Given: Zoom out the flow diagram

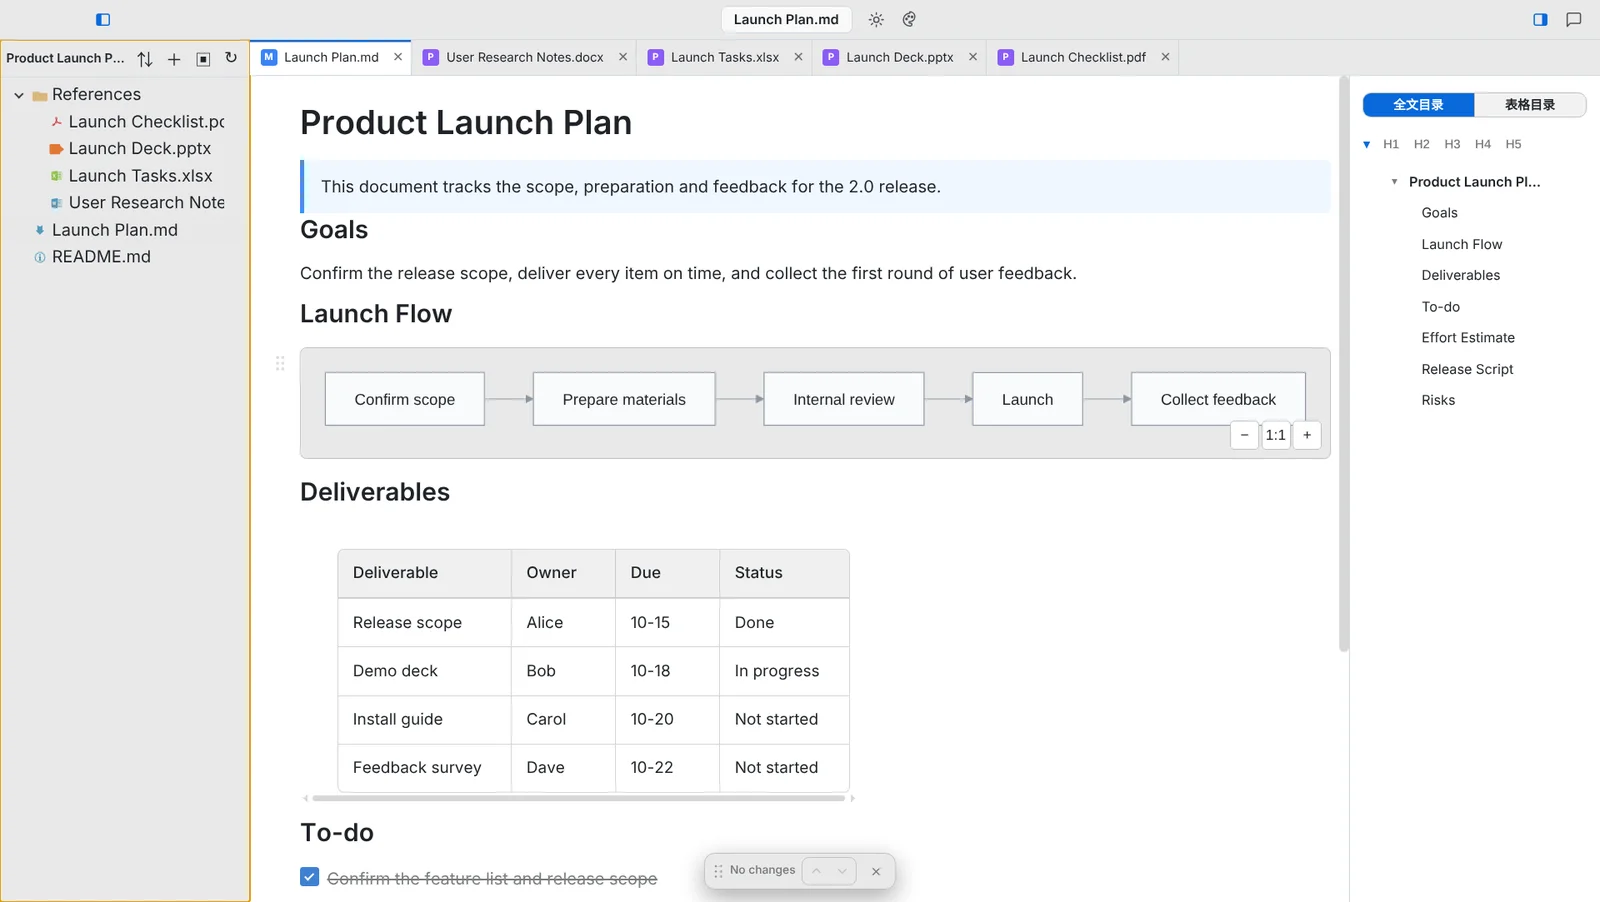Looking at the screenshot, I should pyautogui.click(x=1244, y=435).
